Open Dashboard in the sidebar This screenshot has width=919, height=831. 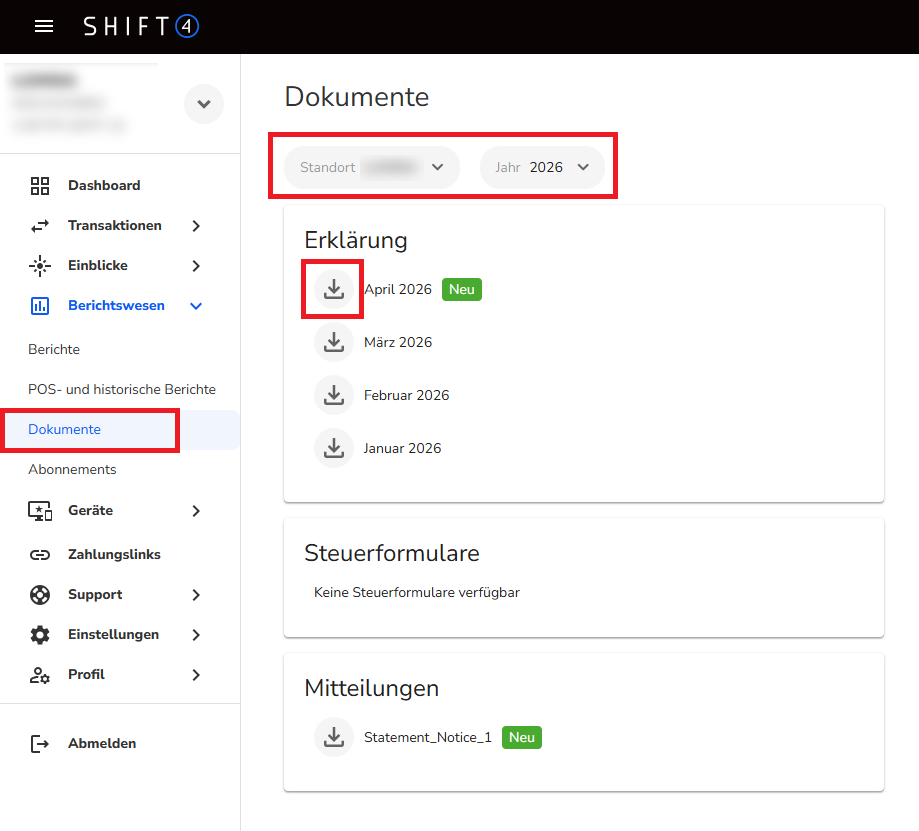[104, 186]
